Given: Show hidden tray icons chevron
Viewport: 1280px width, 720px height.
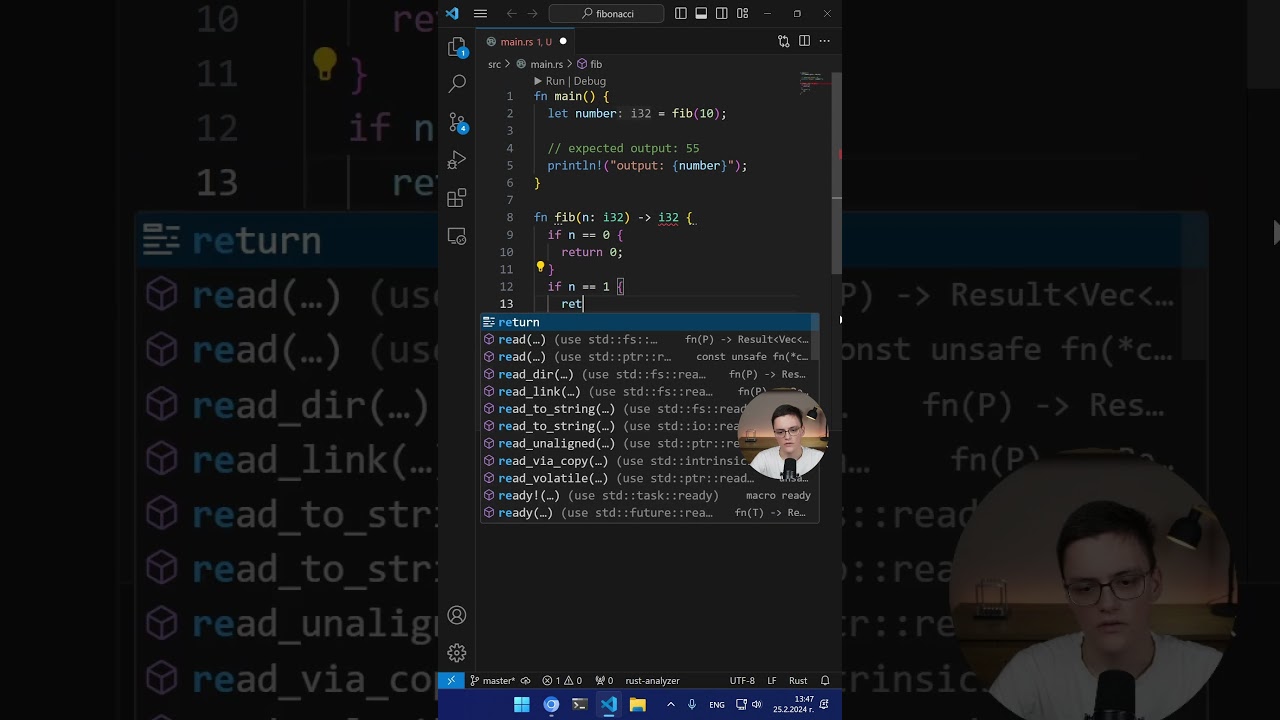Looking at the screenshot, I should pos(670,705).
